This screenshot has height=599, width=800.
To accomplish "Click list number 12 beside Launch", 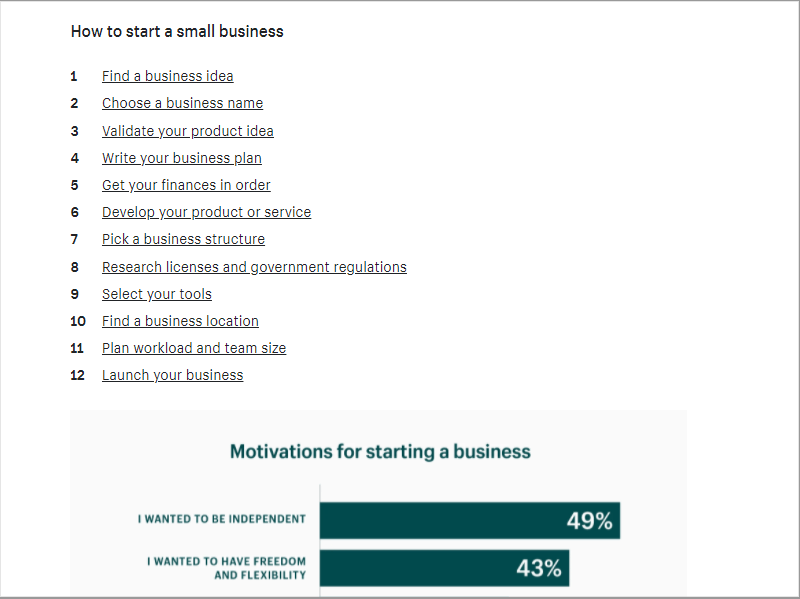I will [x=78, y=376].
